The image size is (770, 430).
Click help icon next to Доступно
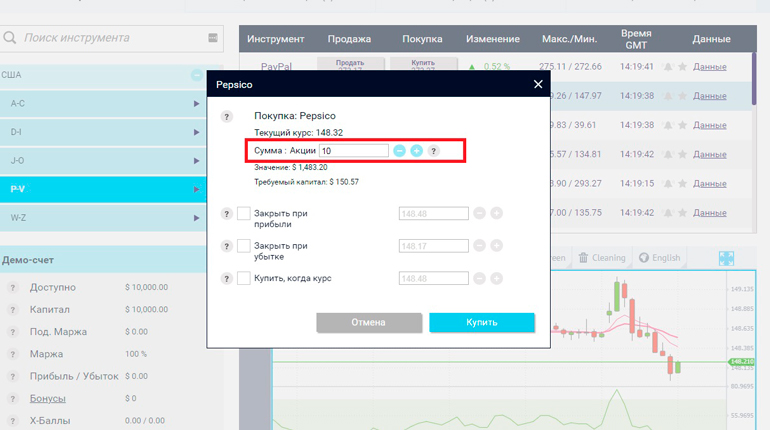13,288
